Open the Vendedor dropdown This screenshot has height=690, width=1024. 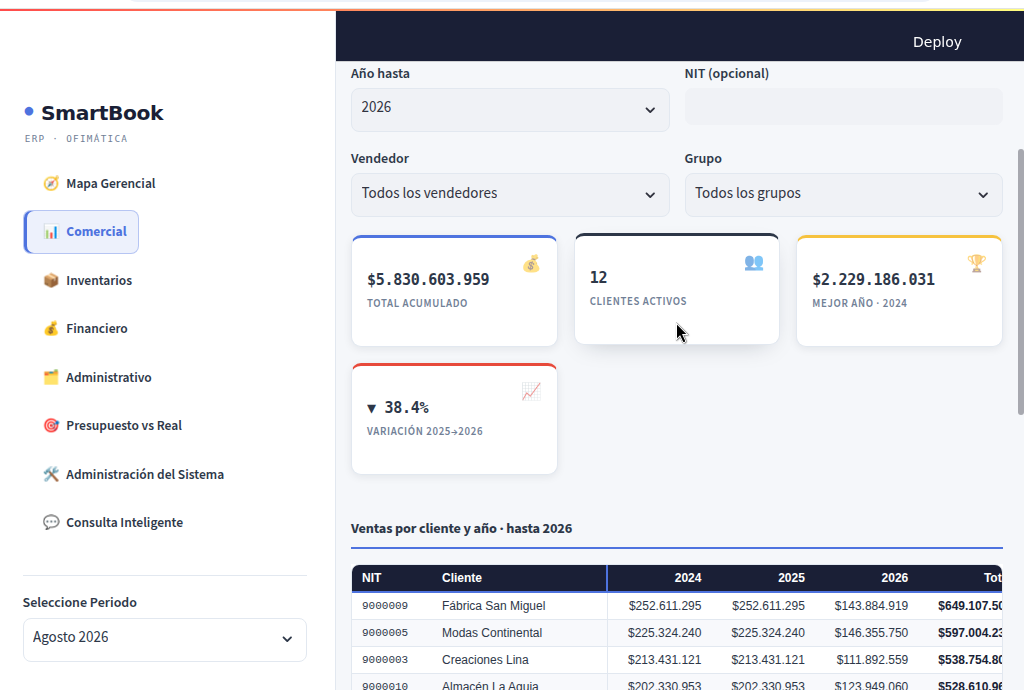pyautogui.click(x=510, y=195)
